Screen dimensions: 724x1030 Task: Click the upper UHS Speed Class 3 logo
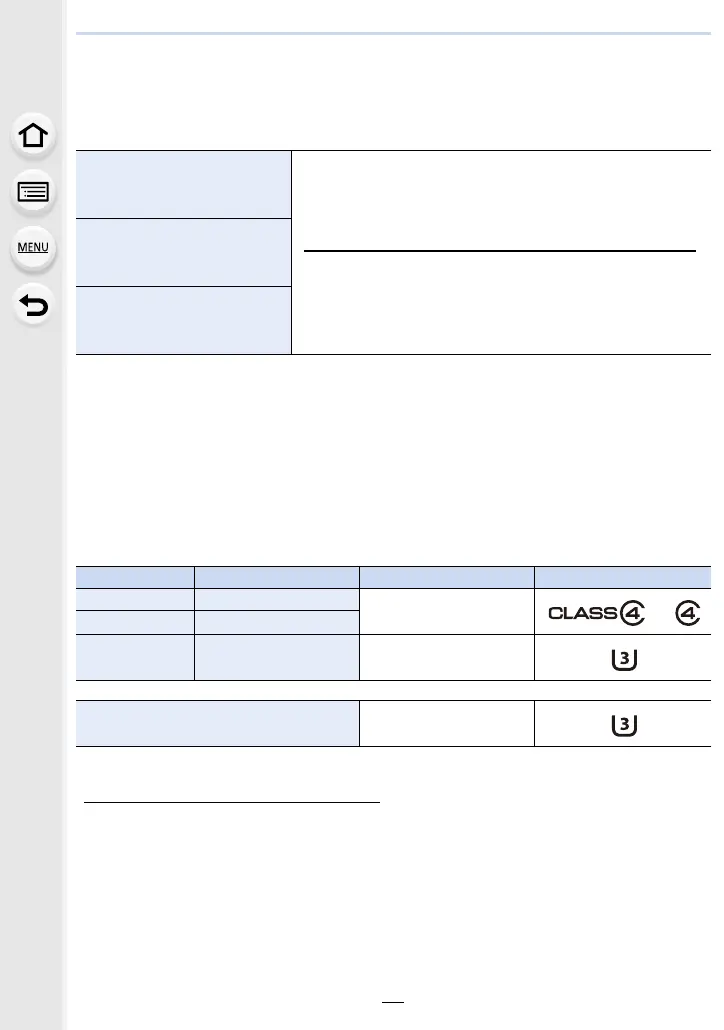(x=623, y=659)
